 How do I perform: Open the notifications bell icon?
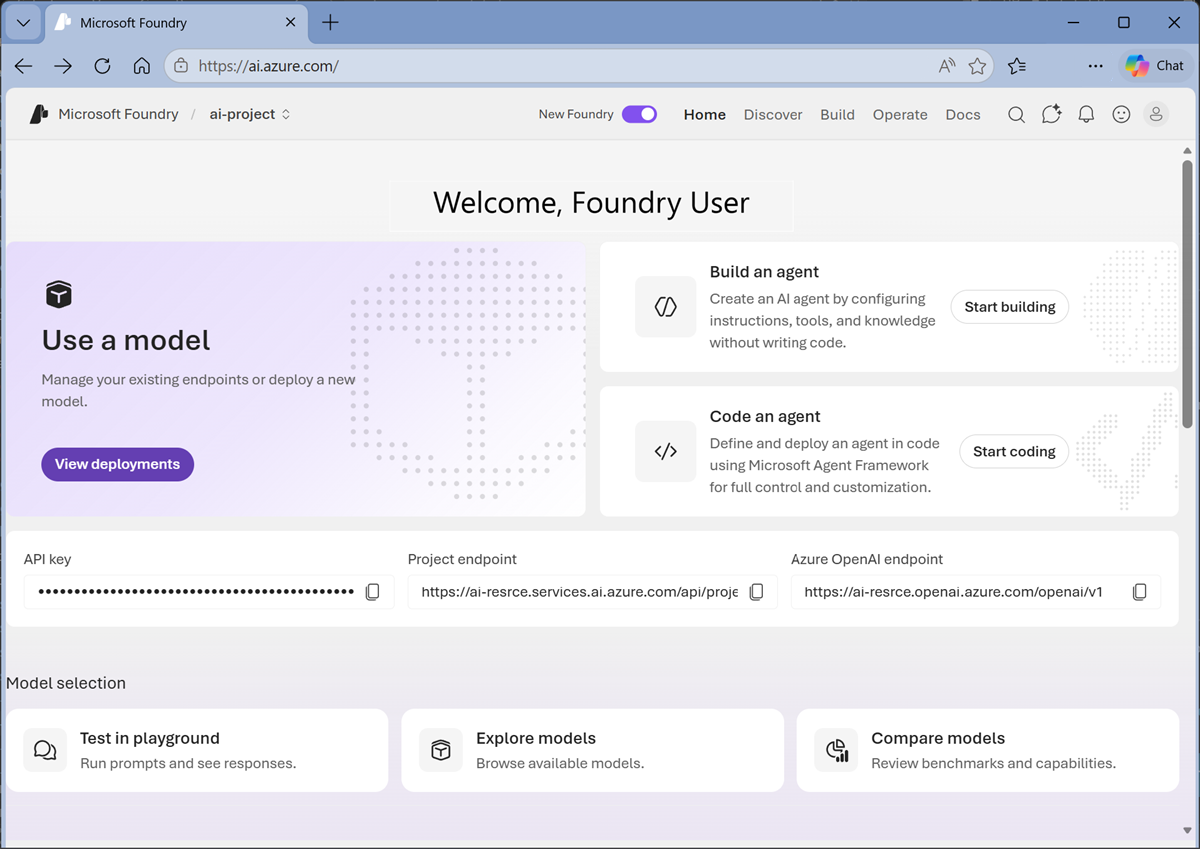1086,115
